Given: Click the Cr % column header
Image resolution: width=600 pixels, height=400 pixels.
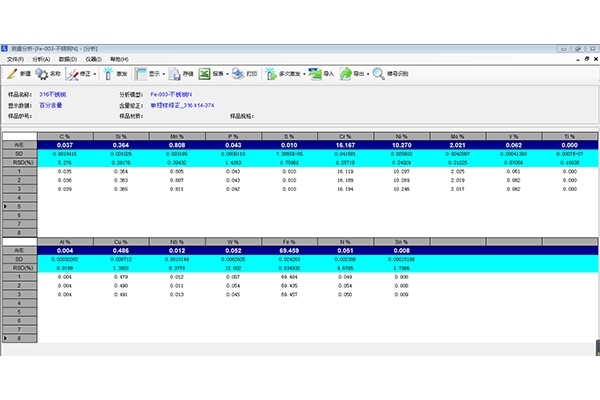Looking at the screenshot, I should click(345, 135).
